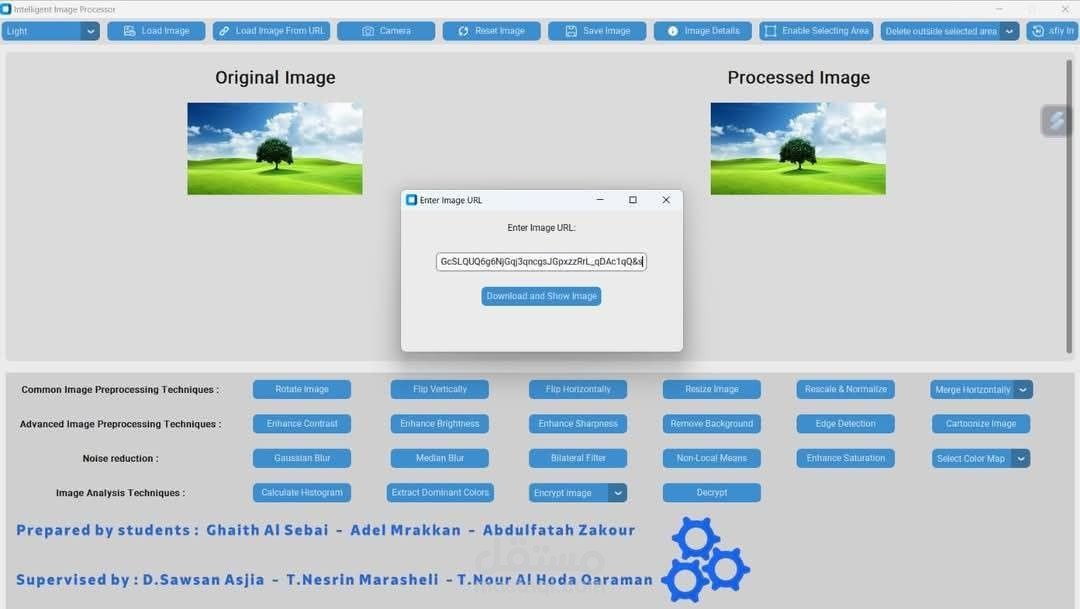This screenshot has height=609, width=1080.
Task: Click Enhance Saturation
Action: click(x=845, y=458)
